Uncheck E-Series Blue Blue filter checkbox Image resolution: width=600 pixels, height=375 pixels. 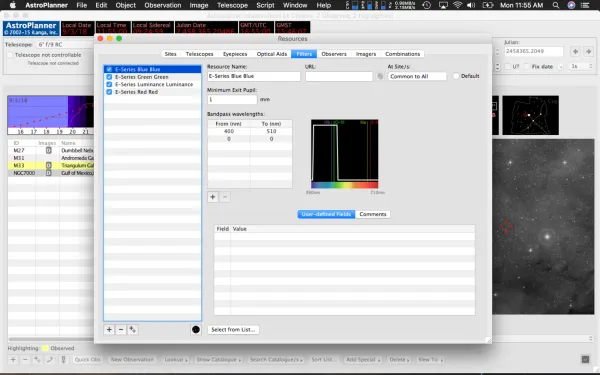coord(109,70)
